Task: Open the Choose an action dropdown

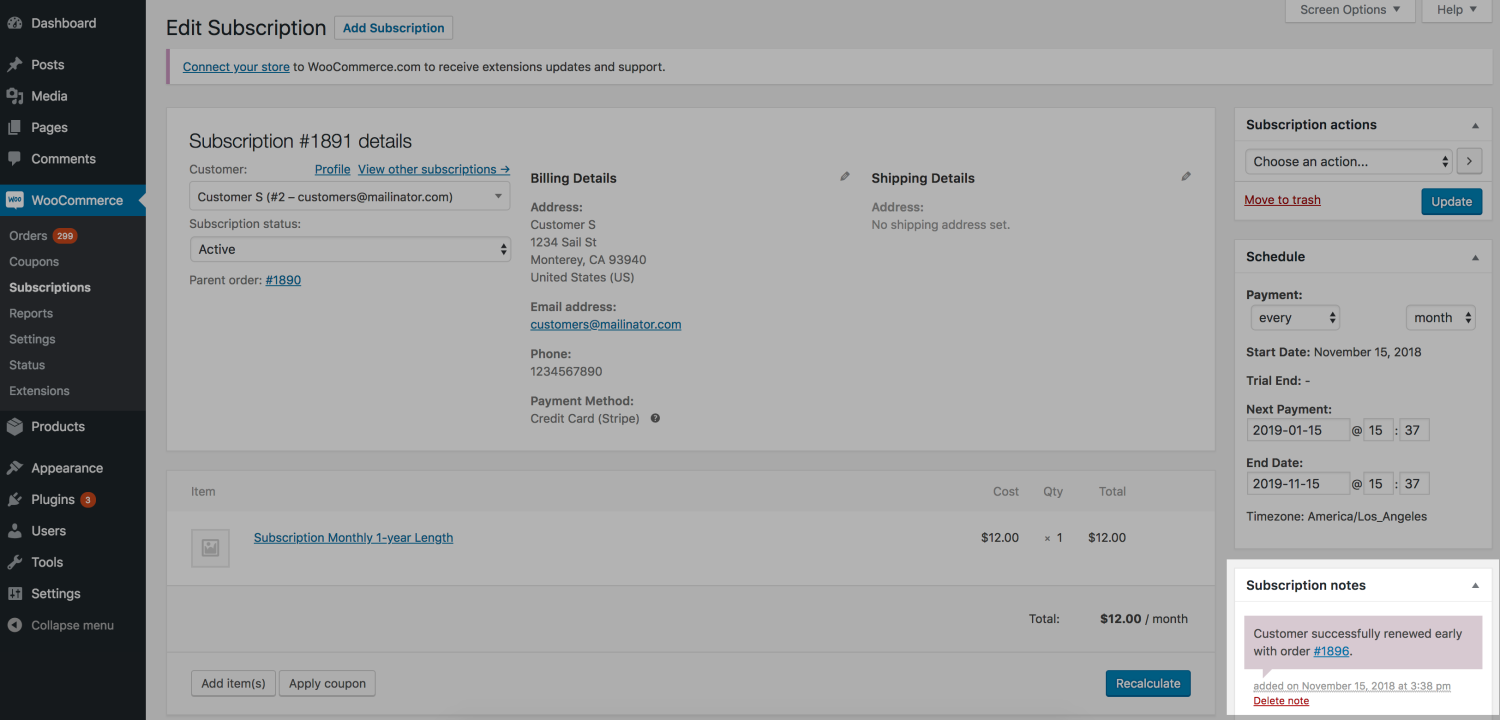Action: tap(1348, 160)
